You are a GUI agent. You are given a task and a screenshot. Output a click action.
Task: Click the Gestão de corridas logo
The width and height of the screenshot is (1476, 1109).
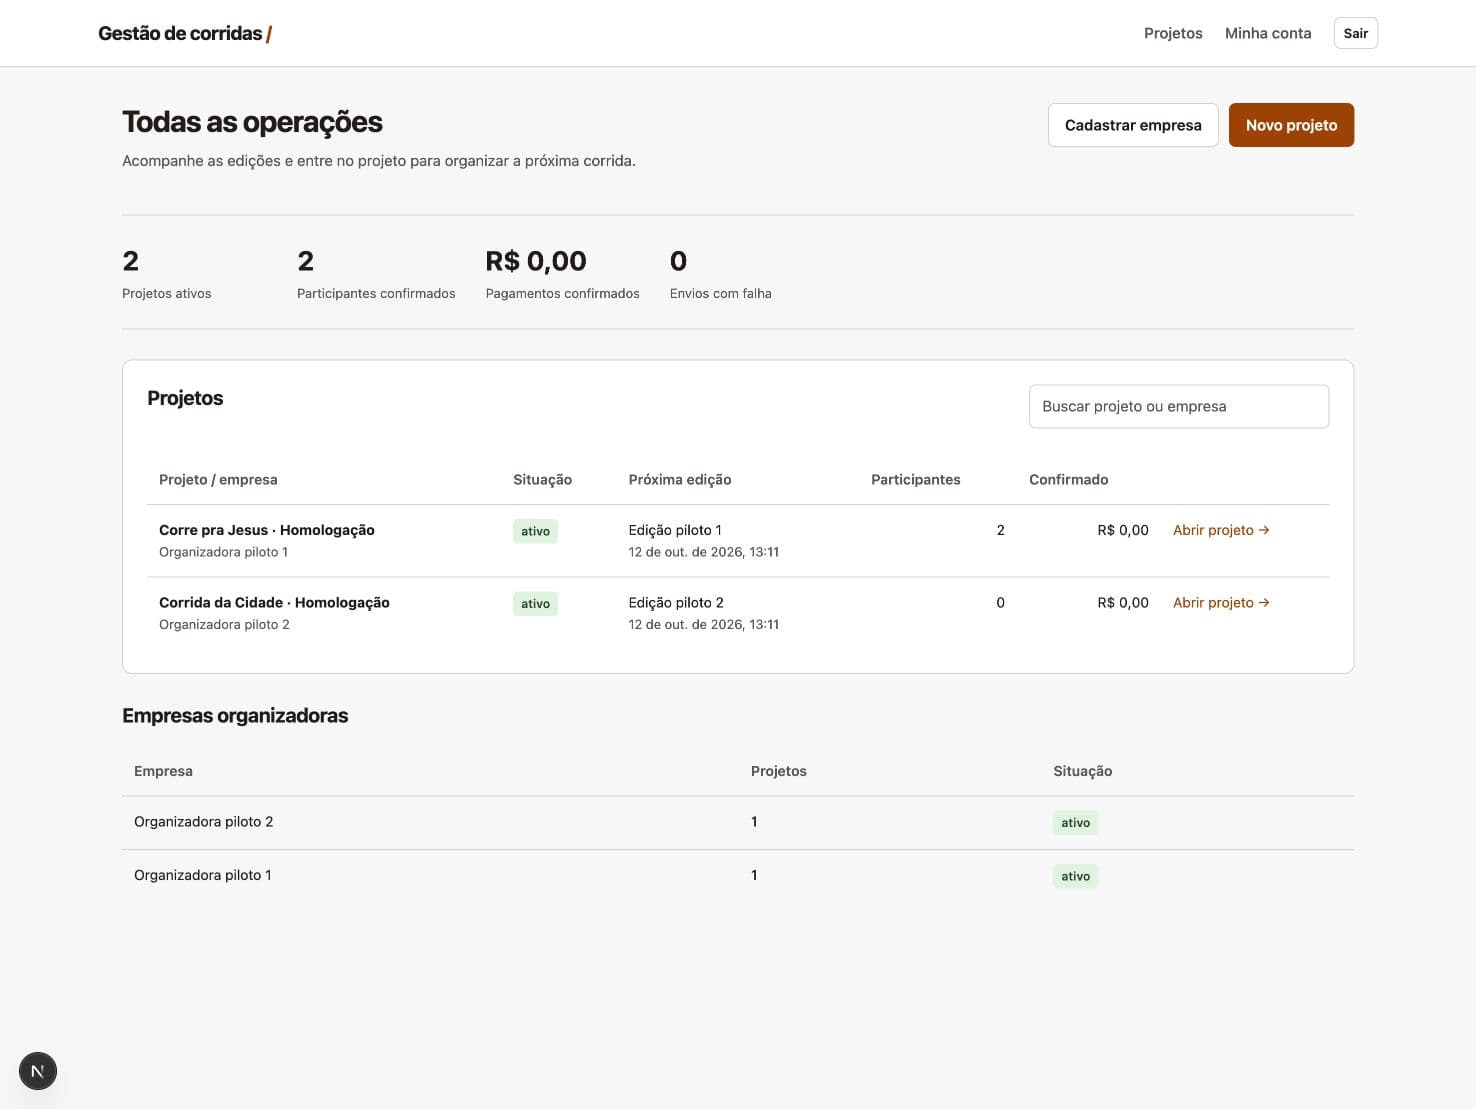point(185,33)
